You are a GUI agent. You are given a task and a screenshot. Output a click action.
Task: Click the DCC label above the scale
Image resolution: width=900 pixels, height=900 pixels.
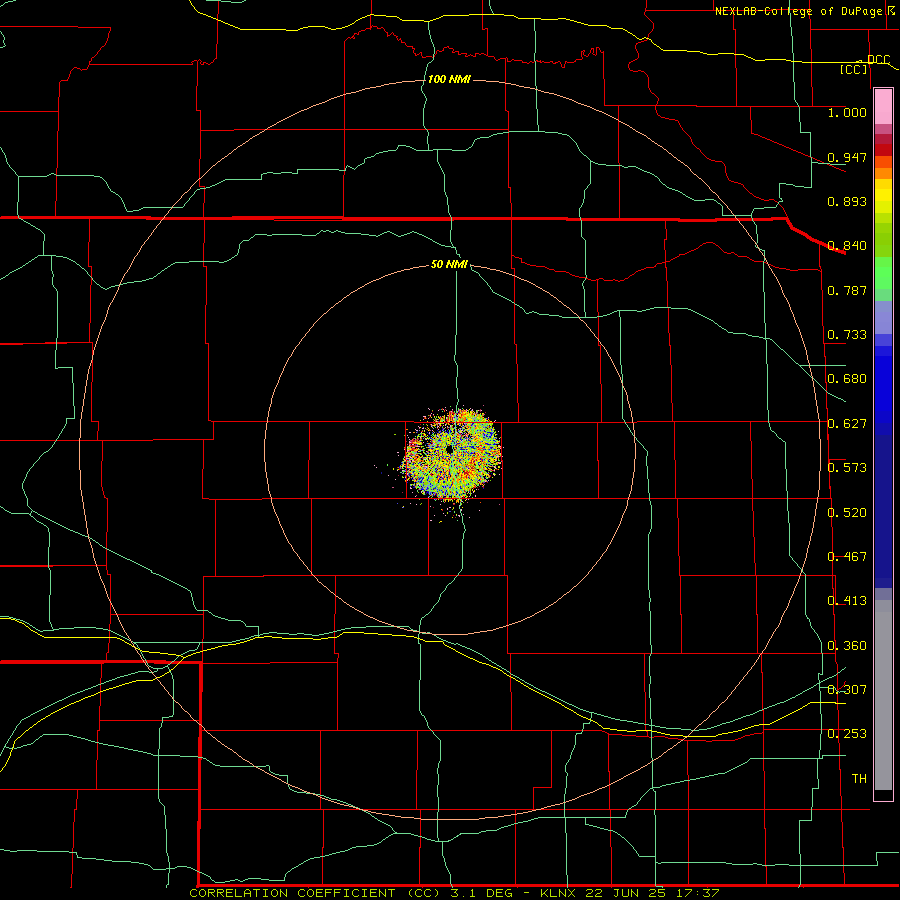tap(878, 59)
